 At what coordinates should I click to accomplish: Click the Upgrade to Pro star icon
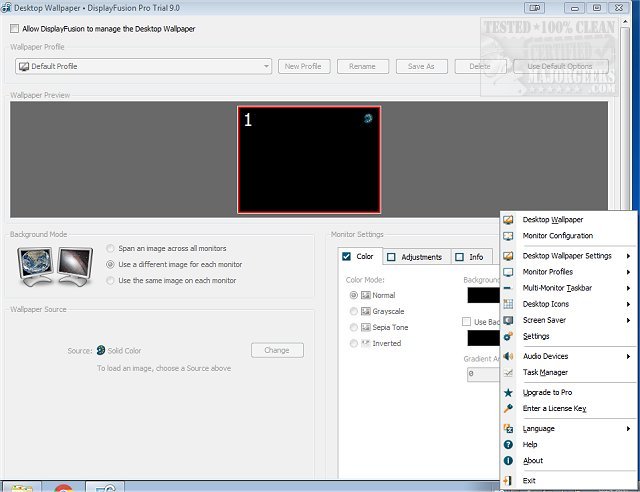pyautogui.click(x=509, y=393)
